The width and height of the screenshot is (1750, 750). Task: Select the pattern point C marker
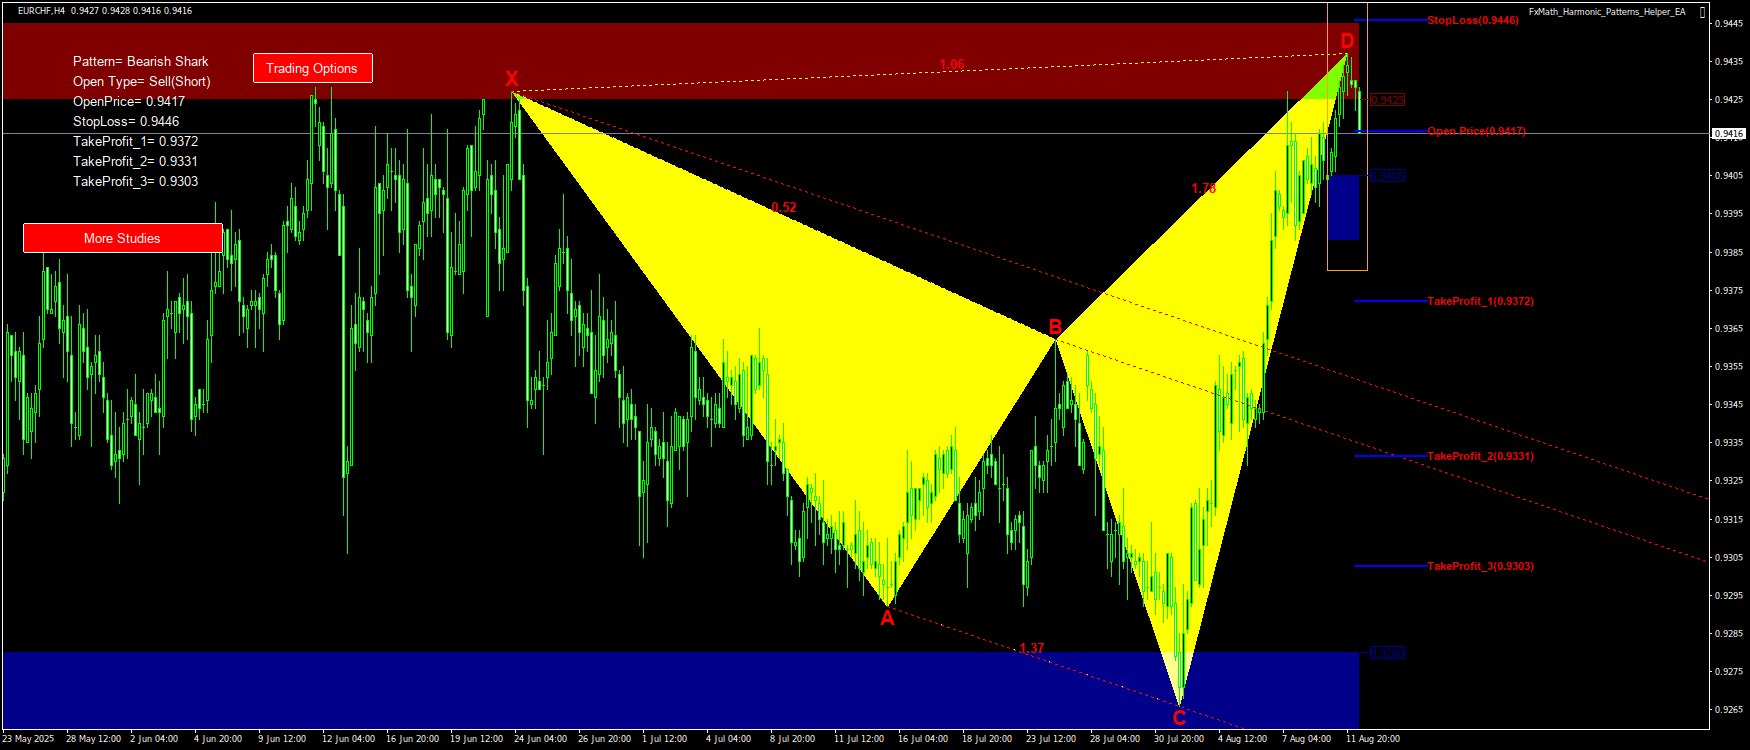click(x=1179, y=718)
